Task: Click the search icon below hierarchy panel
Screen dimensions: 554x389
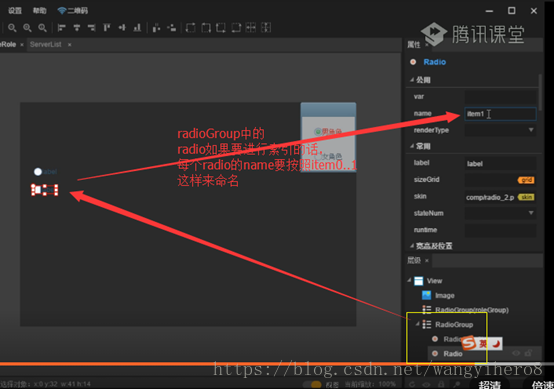Action: [456, 384]
